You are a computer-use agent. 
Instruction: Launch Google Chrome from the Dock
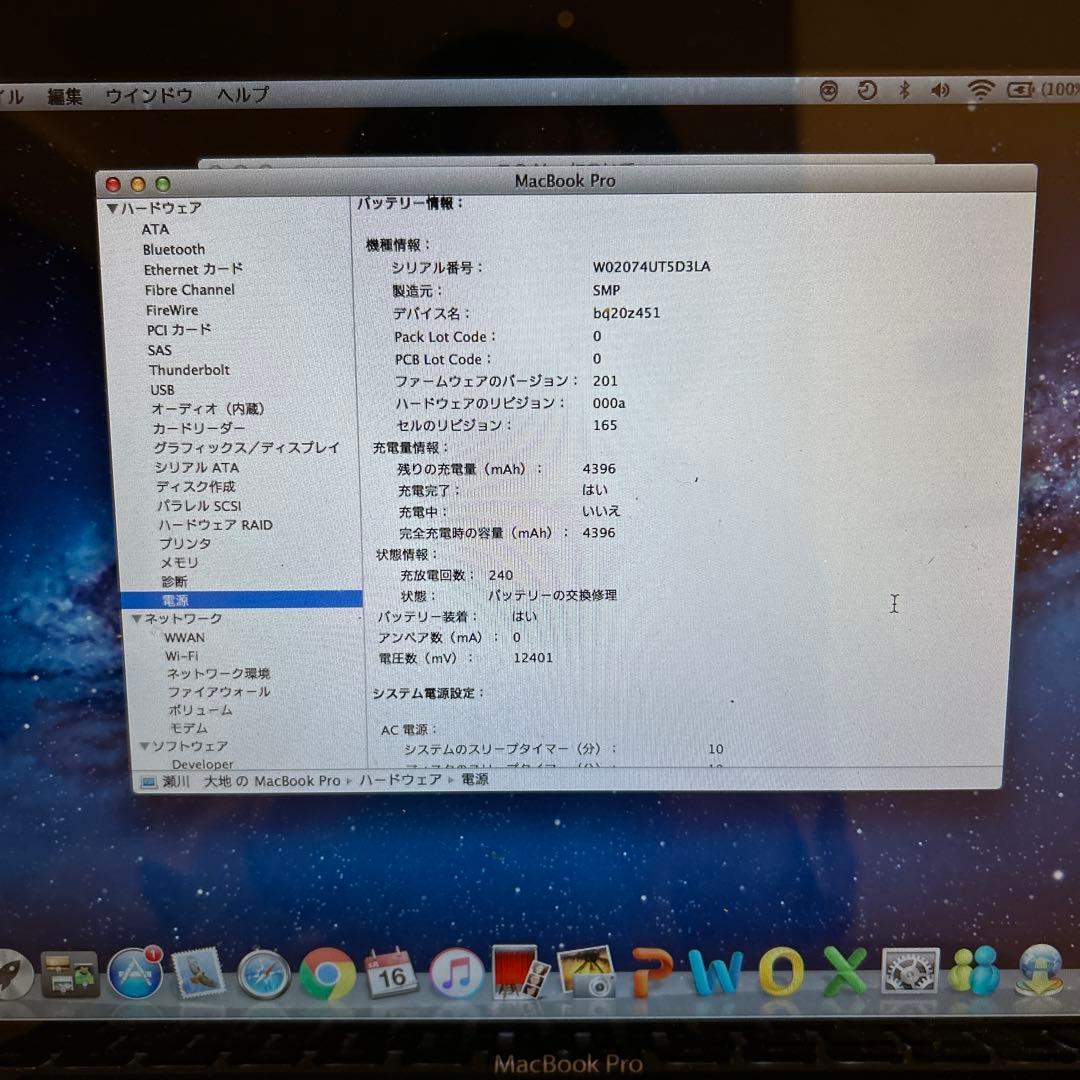pos(327,975)
